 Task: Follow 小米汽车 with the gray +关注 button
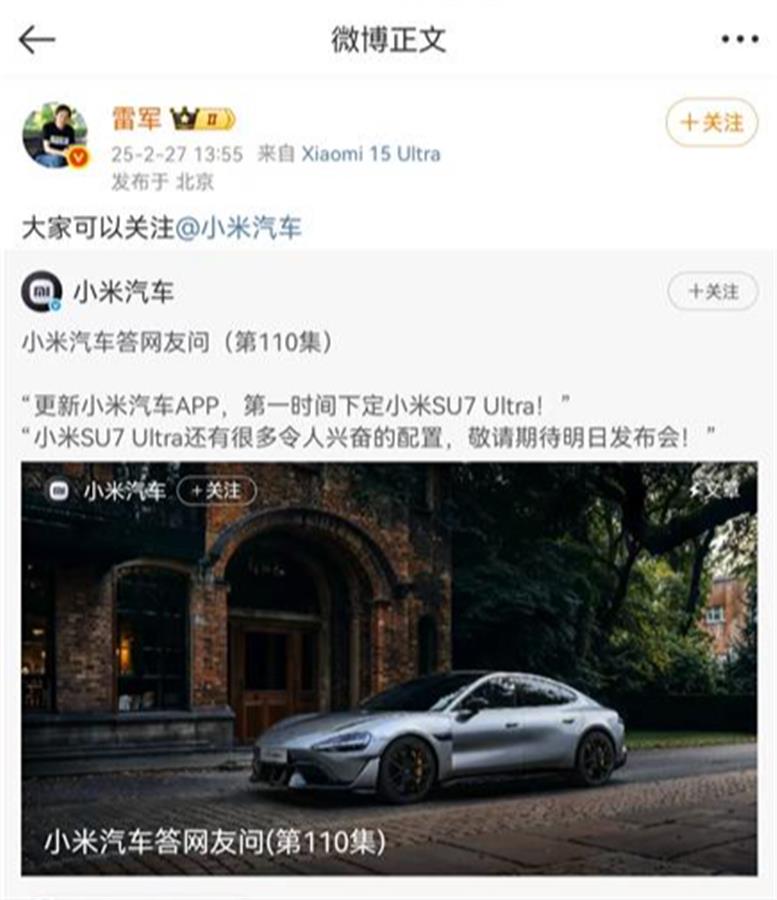pyautogui.click(x=713, y=292)
